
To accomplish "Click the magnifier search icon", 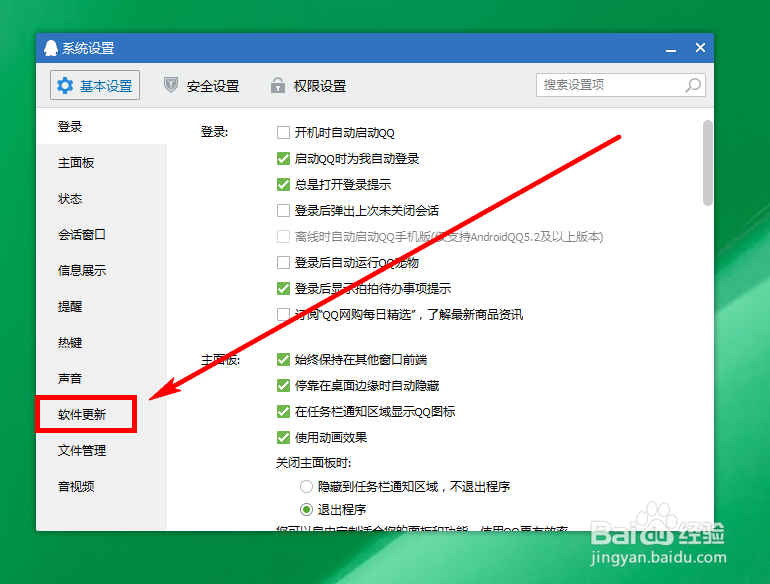I will (693, 85).
